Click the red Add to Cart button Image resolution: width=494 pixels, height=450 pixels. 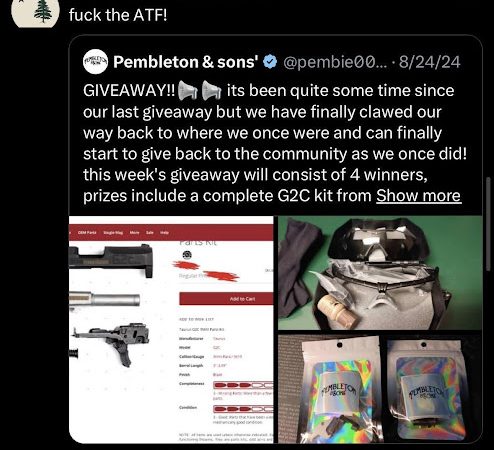[226, 299]
